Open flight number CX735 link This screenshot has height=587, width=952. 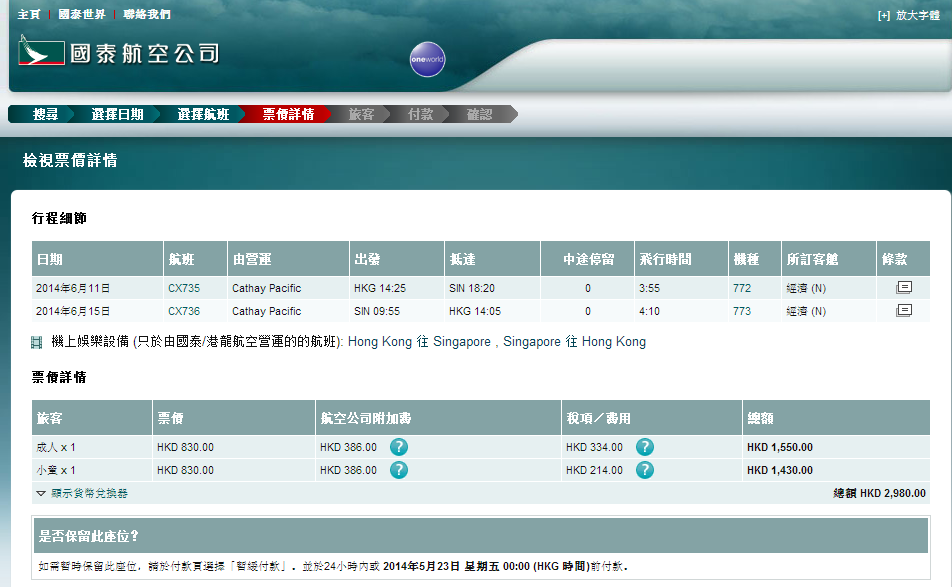point(183,288)
